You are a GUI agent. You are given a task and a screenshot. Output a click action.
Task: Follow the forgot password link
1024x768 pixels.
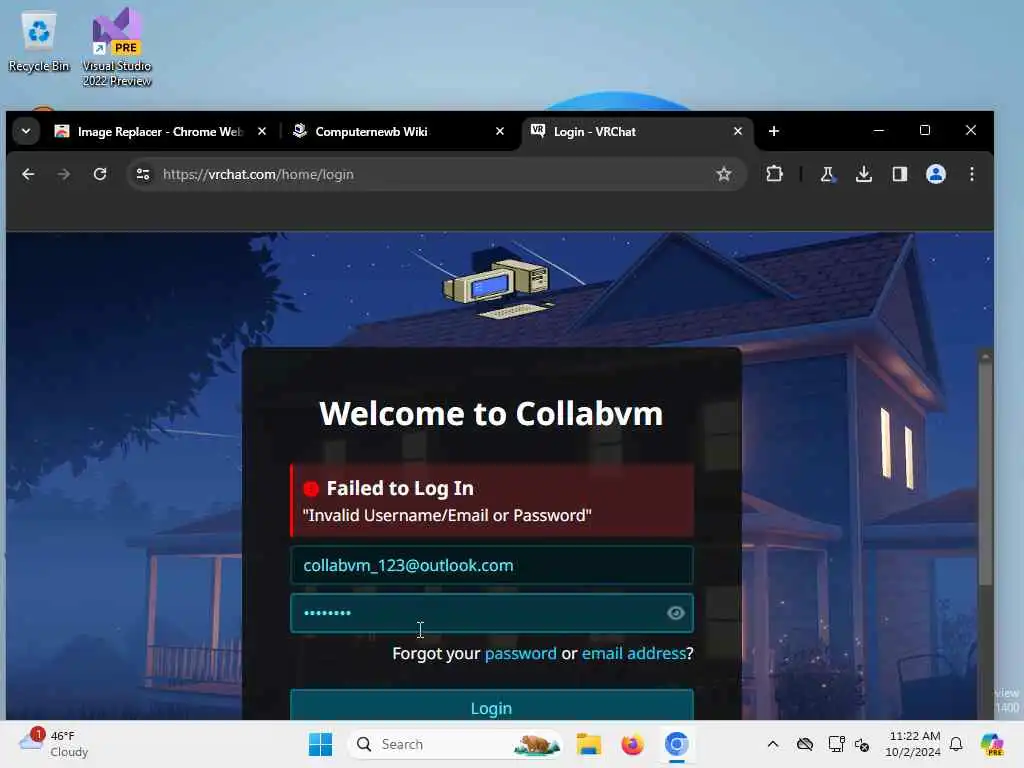(x=520, y=653)
